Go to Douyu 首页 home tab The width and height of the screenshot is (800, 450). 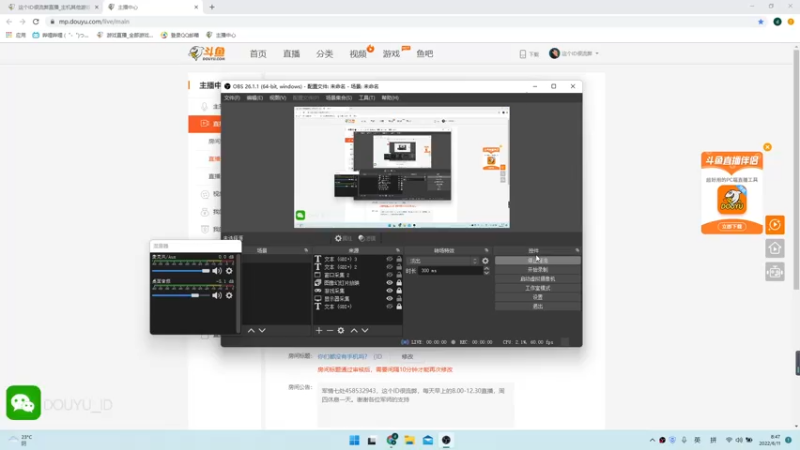258,54
